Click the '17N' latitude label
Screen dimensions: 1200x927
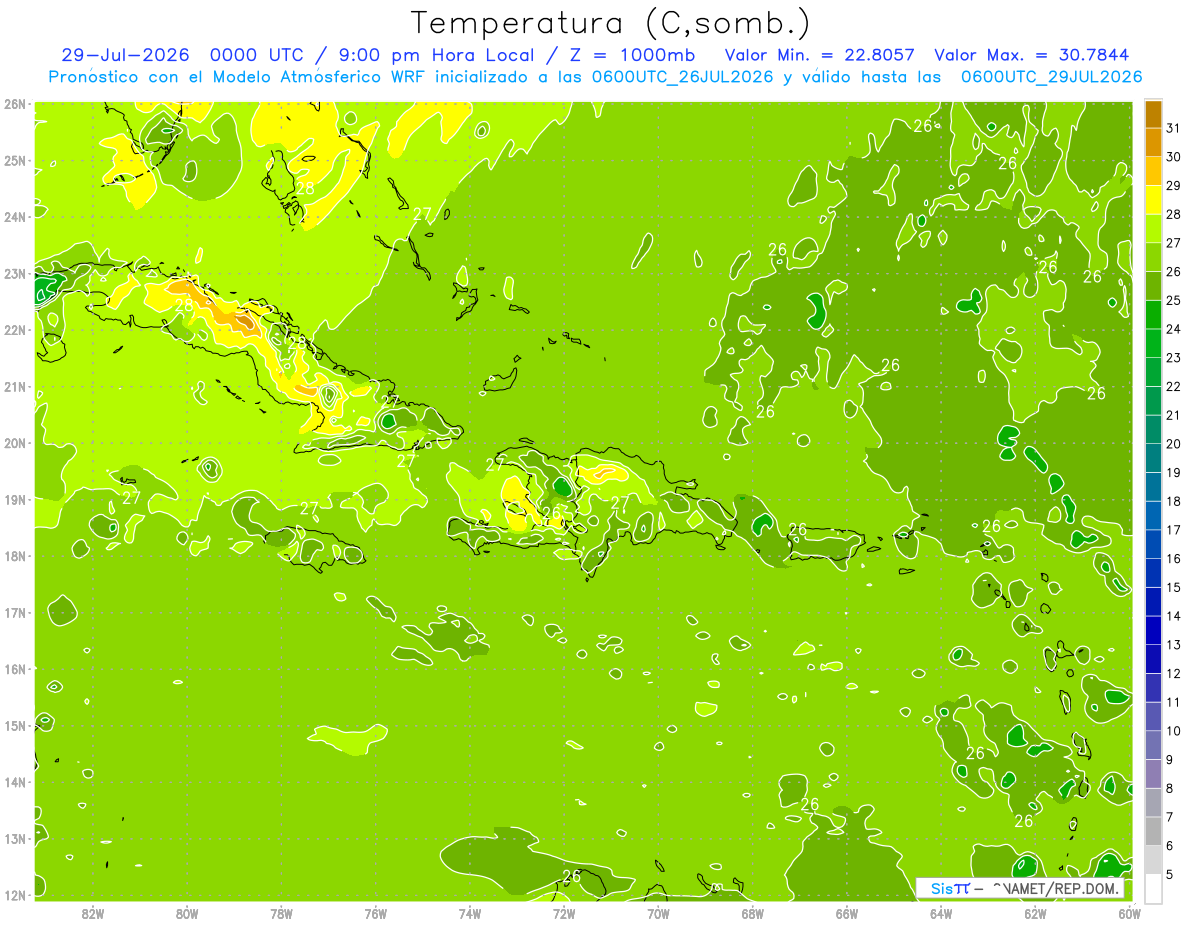pyautogui.click(x=14, y=612)
